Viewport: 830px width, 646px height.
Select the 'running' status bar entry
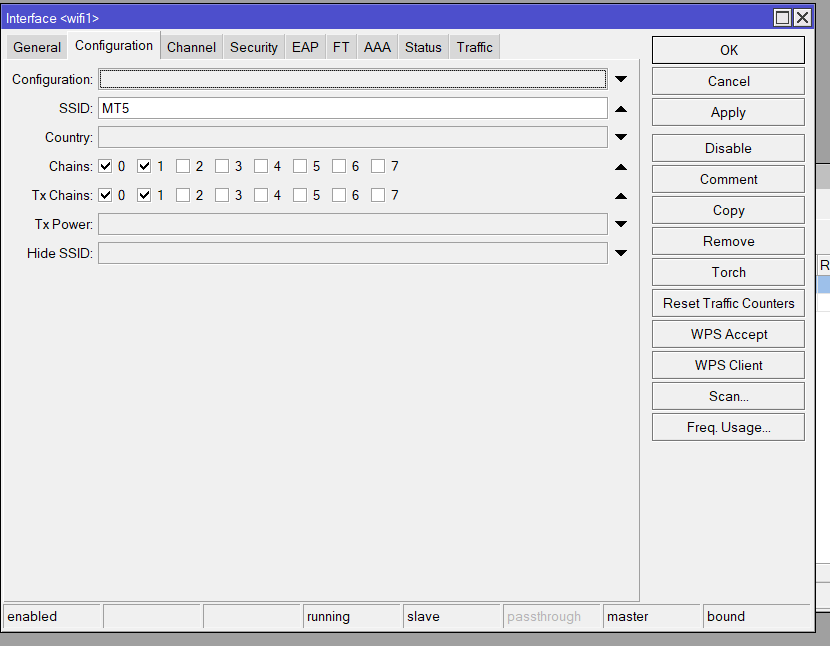(351, 616)
